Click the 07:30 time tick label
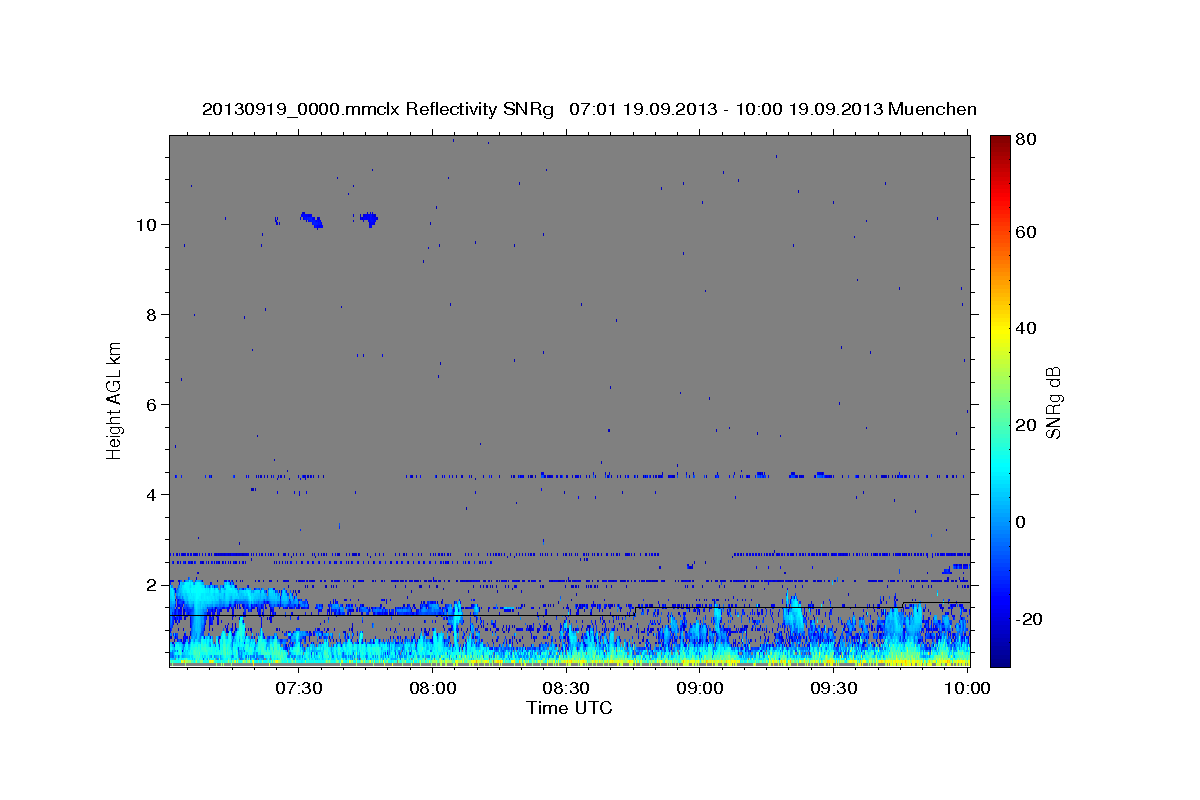The width and height of the screenshot is (1200, 800). click(x=299, y=688)
